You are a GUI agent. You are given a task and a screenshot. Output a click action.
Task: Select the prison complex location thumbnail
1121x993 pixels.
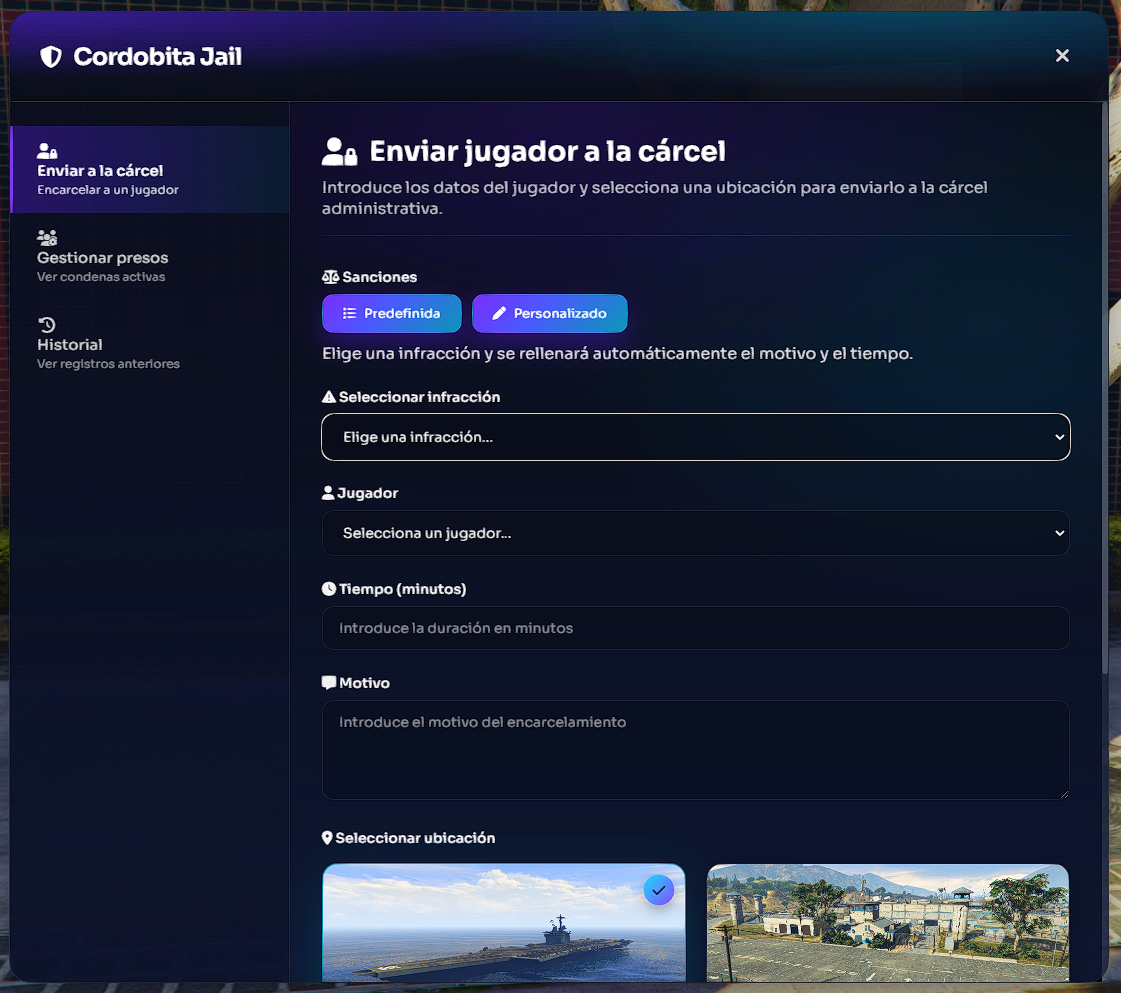(x=888, y=923)
